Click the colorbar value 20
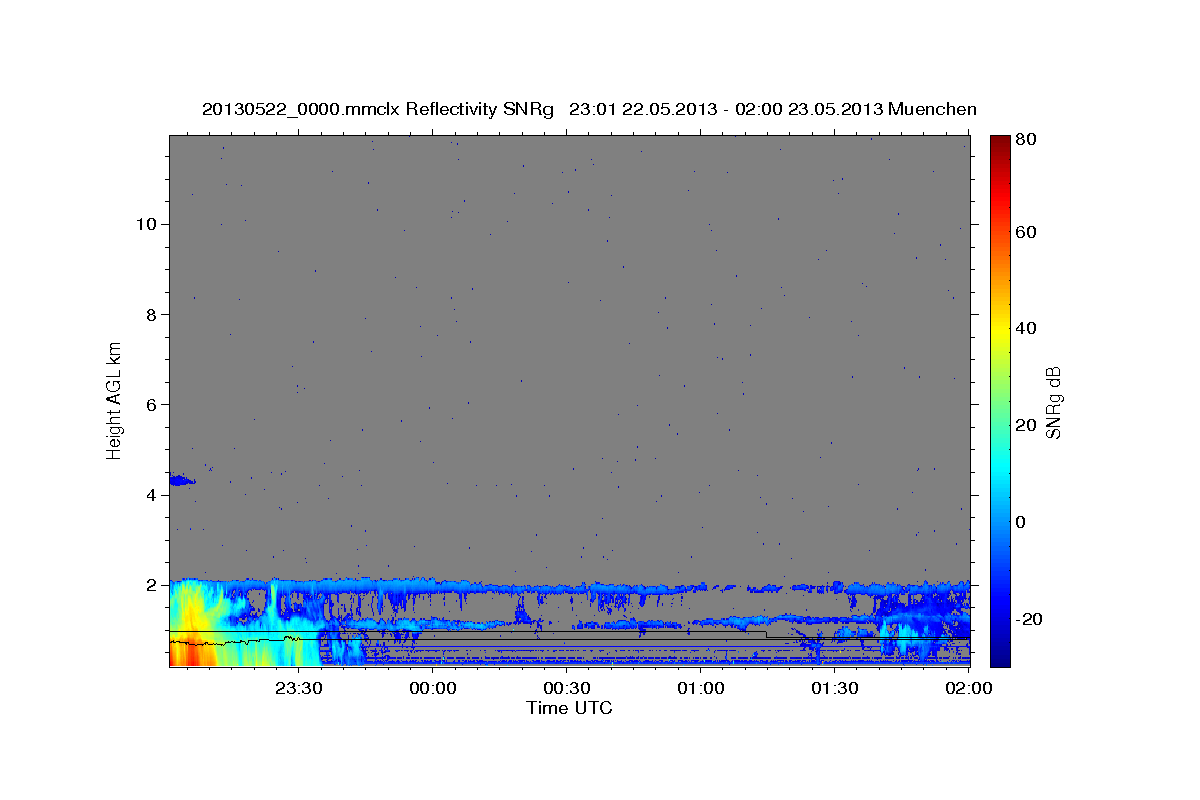This screenshot has height=800, width=1200. pyautogui.click(x=1024, y=425)
